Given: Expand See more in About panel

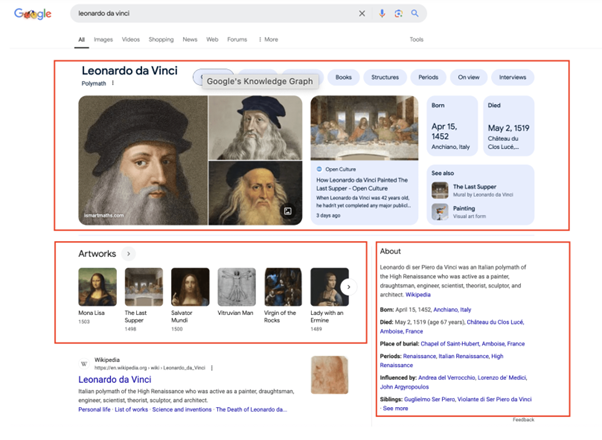Looking at the screenshot, I should click(x=395, y=408).
